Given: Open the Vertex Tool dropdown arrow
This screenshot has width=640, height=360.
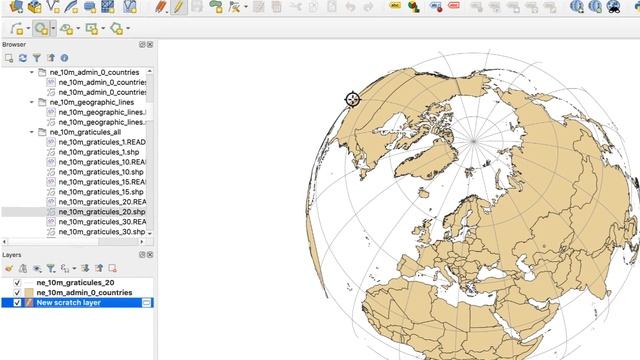Looking at the screenshot, I should click(x=246, y=7).
